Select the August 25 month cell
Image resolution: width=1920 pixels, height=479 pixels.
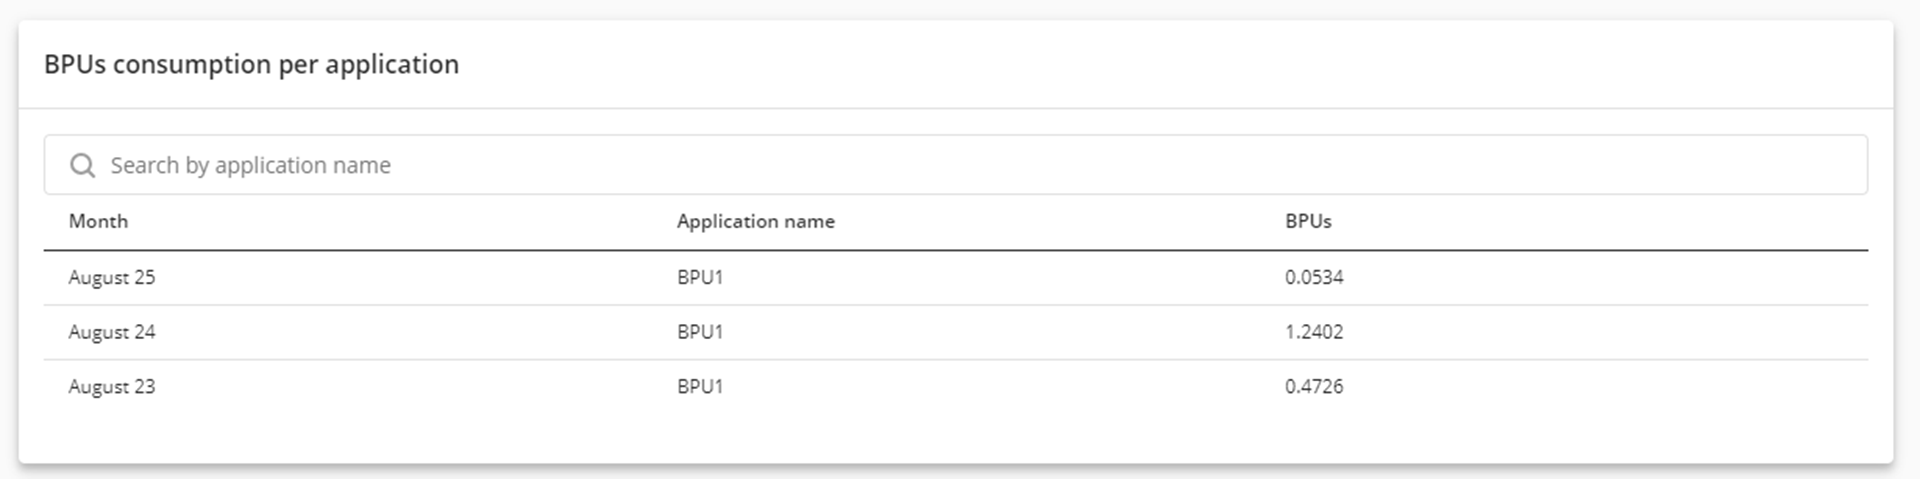(112, 277)
